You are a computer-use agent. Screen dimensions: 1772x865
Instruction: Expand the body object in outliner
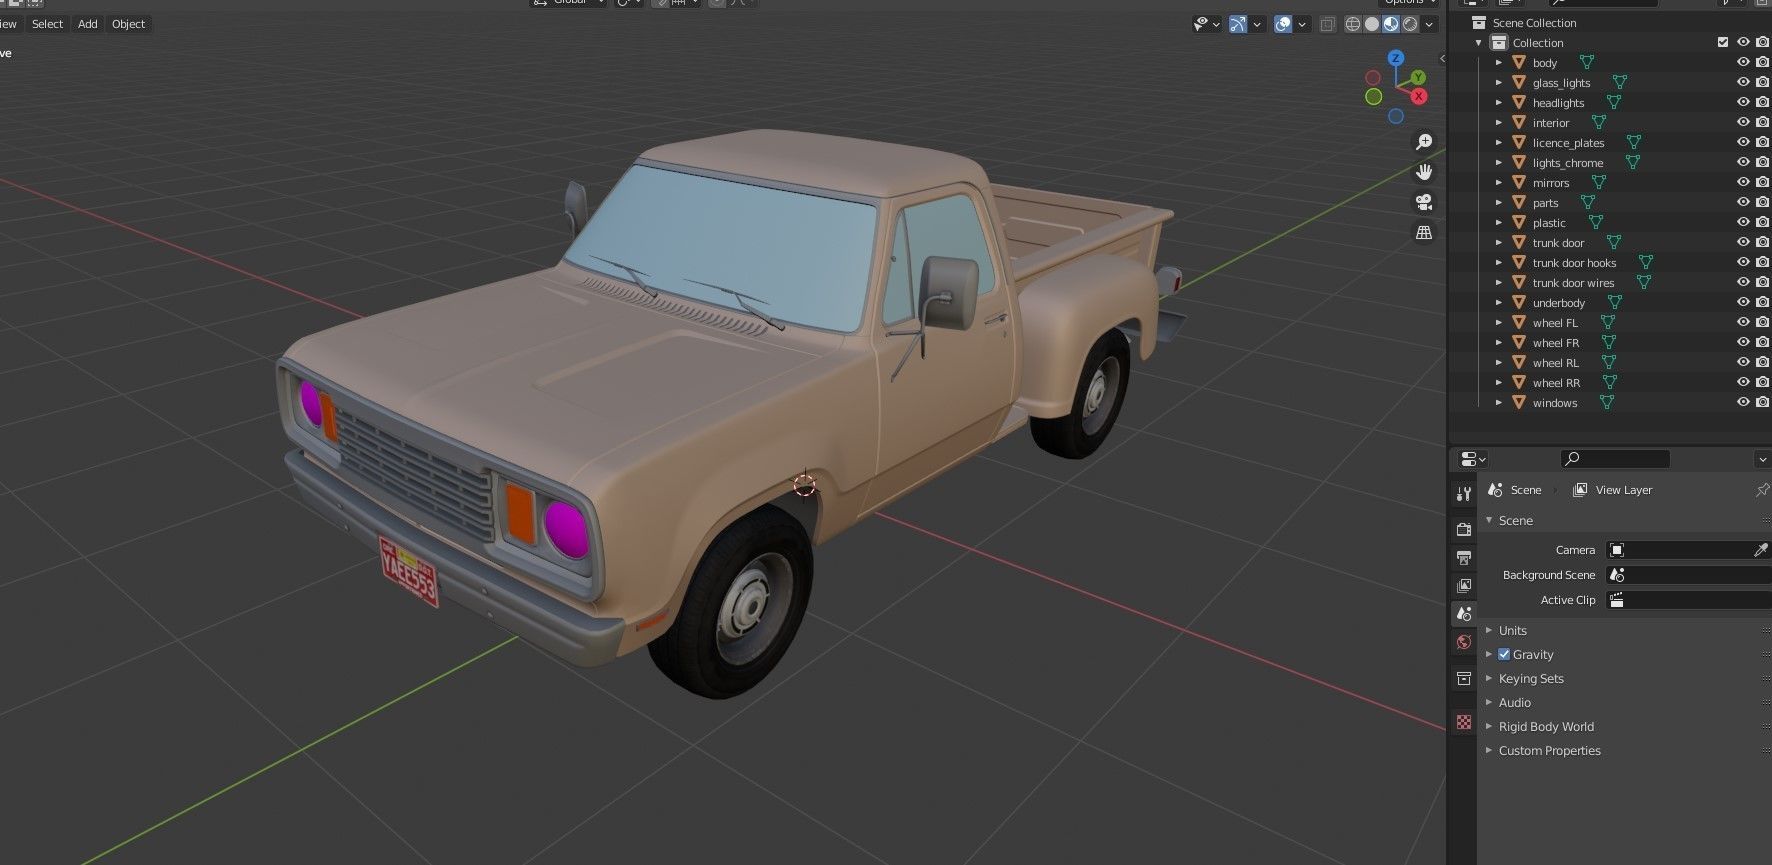(1498, 62)
